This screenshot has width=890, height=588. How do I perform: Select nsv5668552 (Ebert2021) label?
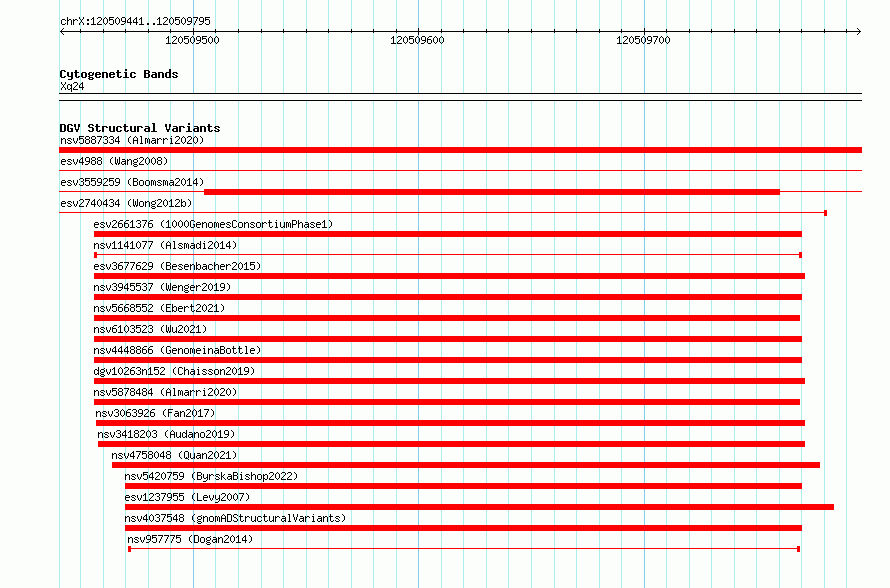point(159,308)
